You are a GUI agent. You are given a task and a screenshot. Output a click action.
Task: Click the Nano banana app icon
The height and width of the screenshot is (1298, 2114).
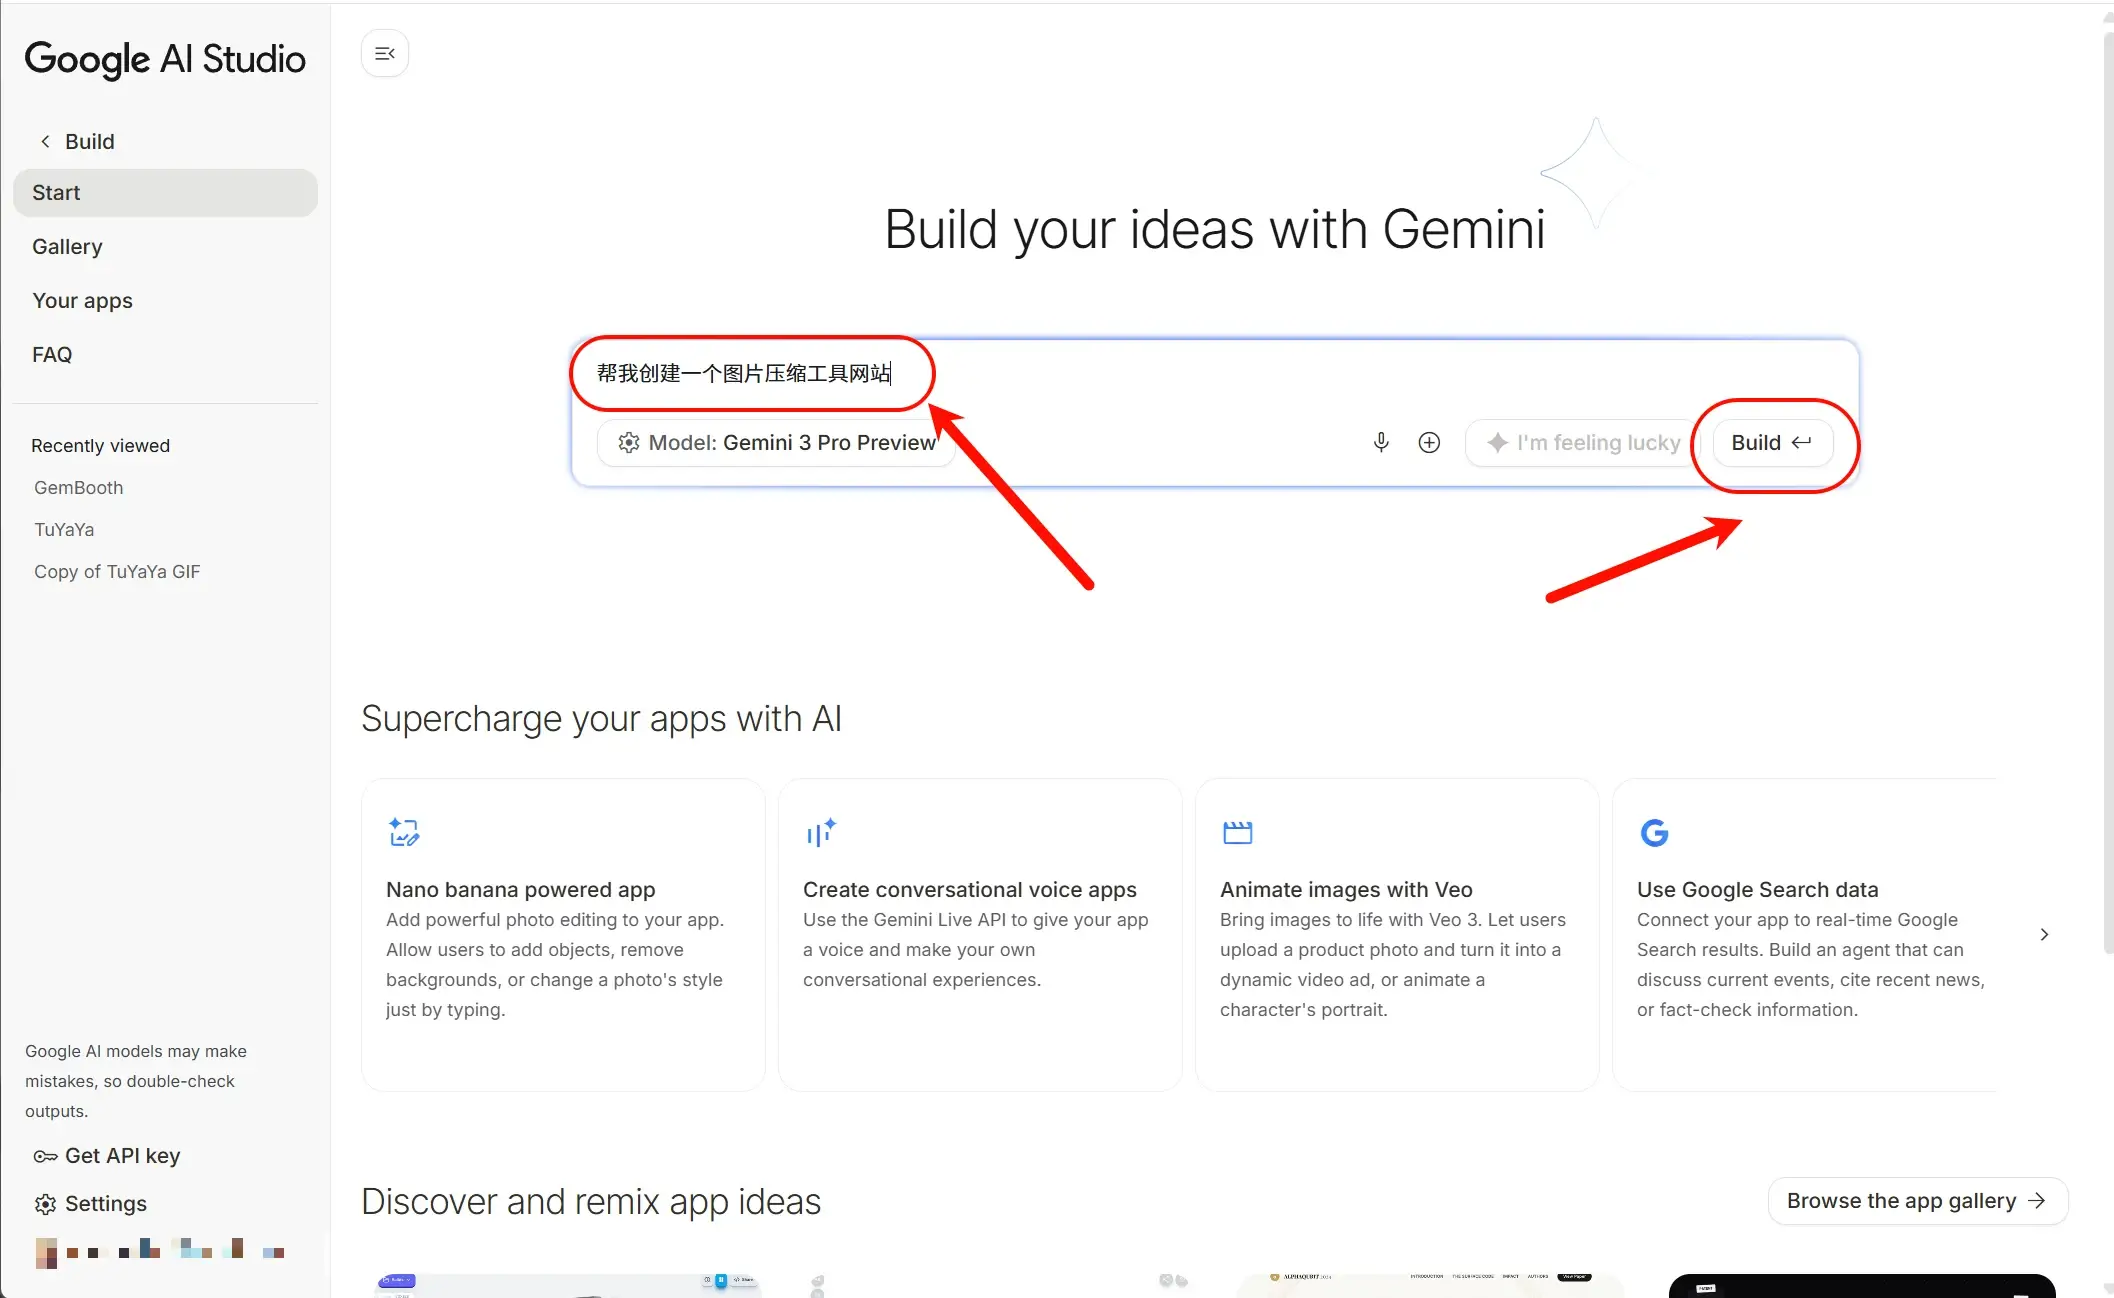(404, 832)
